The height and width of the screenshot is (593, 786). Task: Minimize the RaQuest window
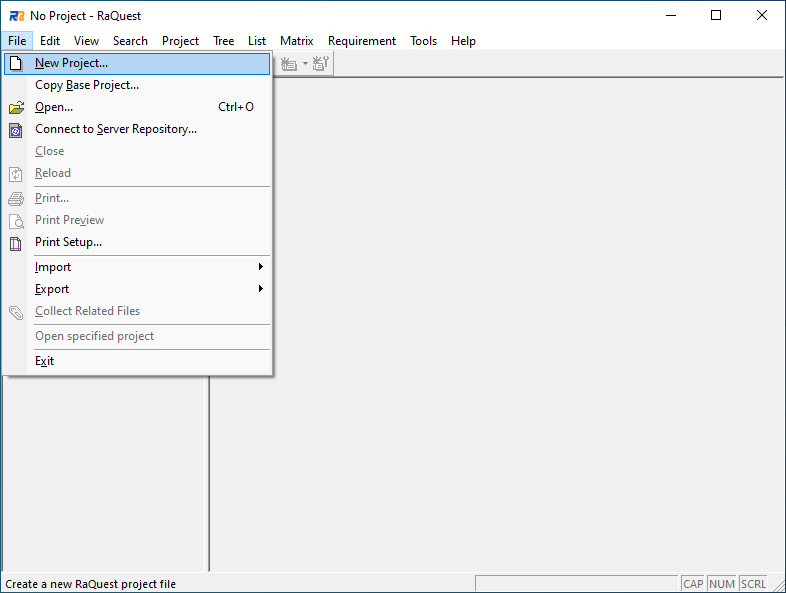671,16
